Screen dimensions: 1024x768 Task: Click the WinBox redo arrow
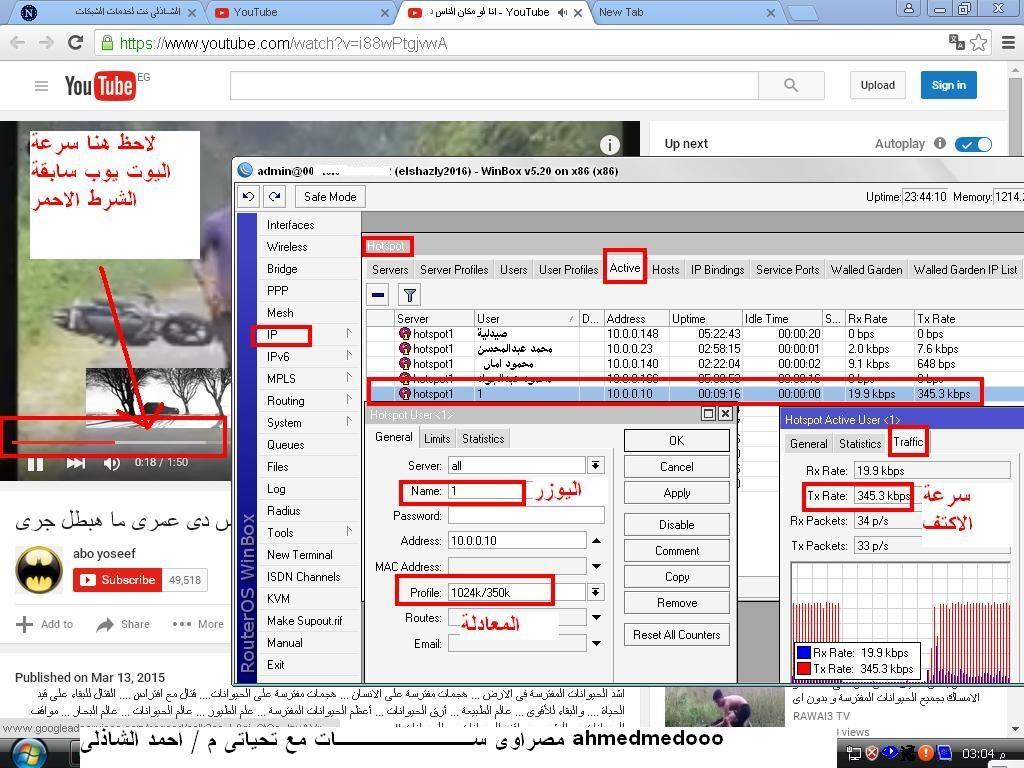coord(274,196)
